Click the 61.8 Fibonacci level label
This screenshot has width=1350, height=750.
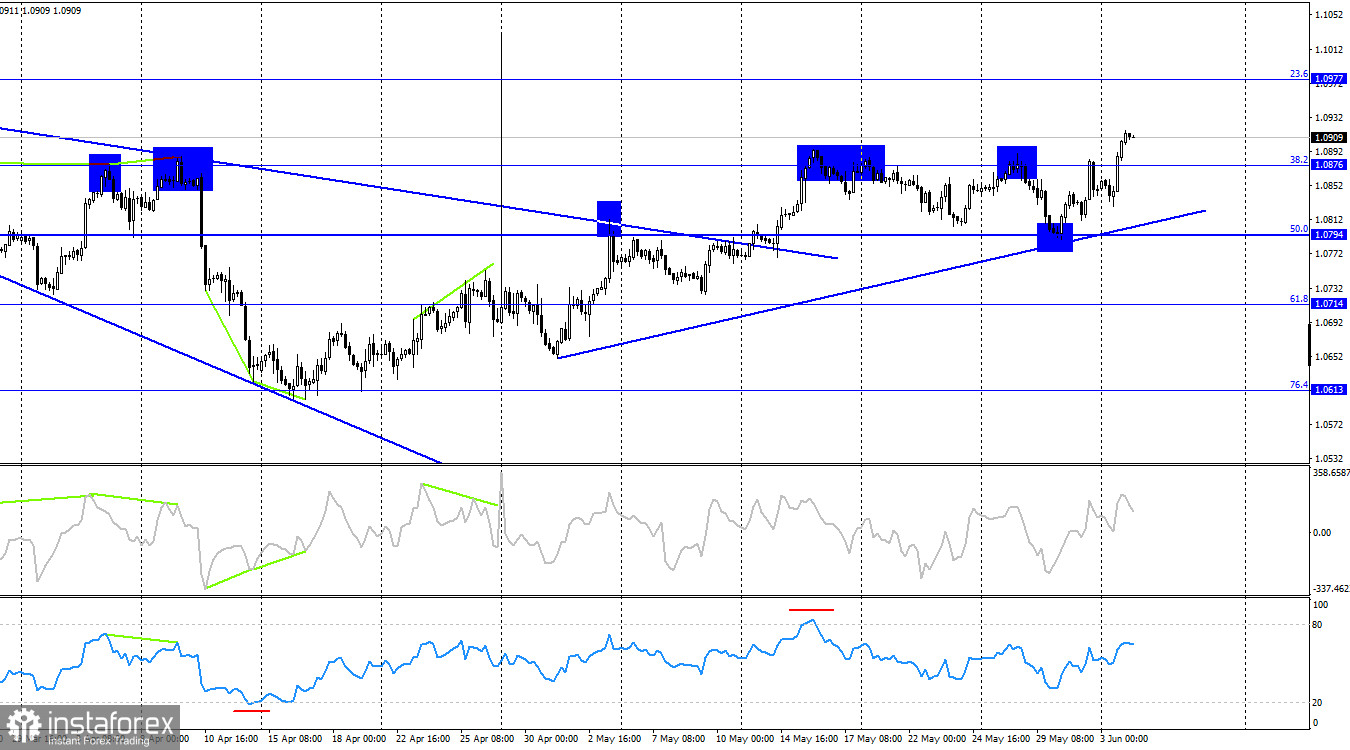tap(1299, 299)
